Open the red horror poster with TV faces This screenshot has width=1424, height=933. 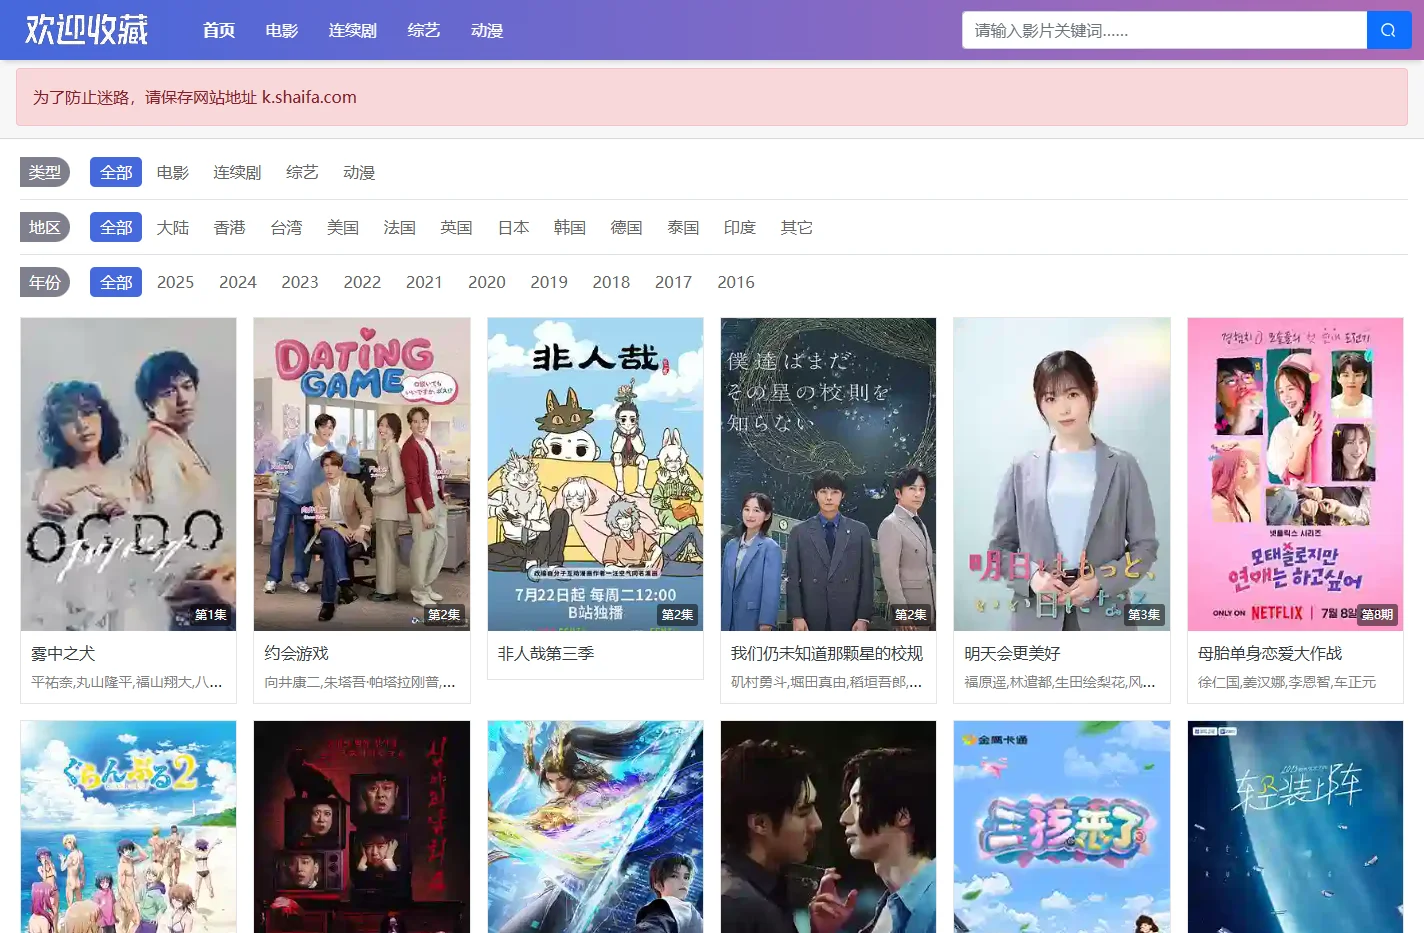click(x=362, y=827)
